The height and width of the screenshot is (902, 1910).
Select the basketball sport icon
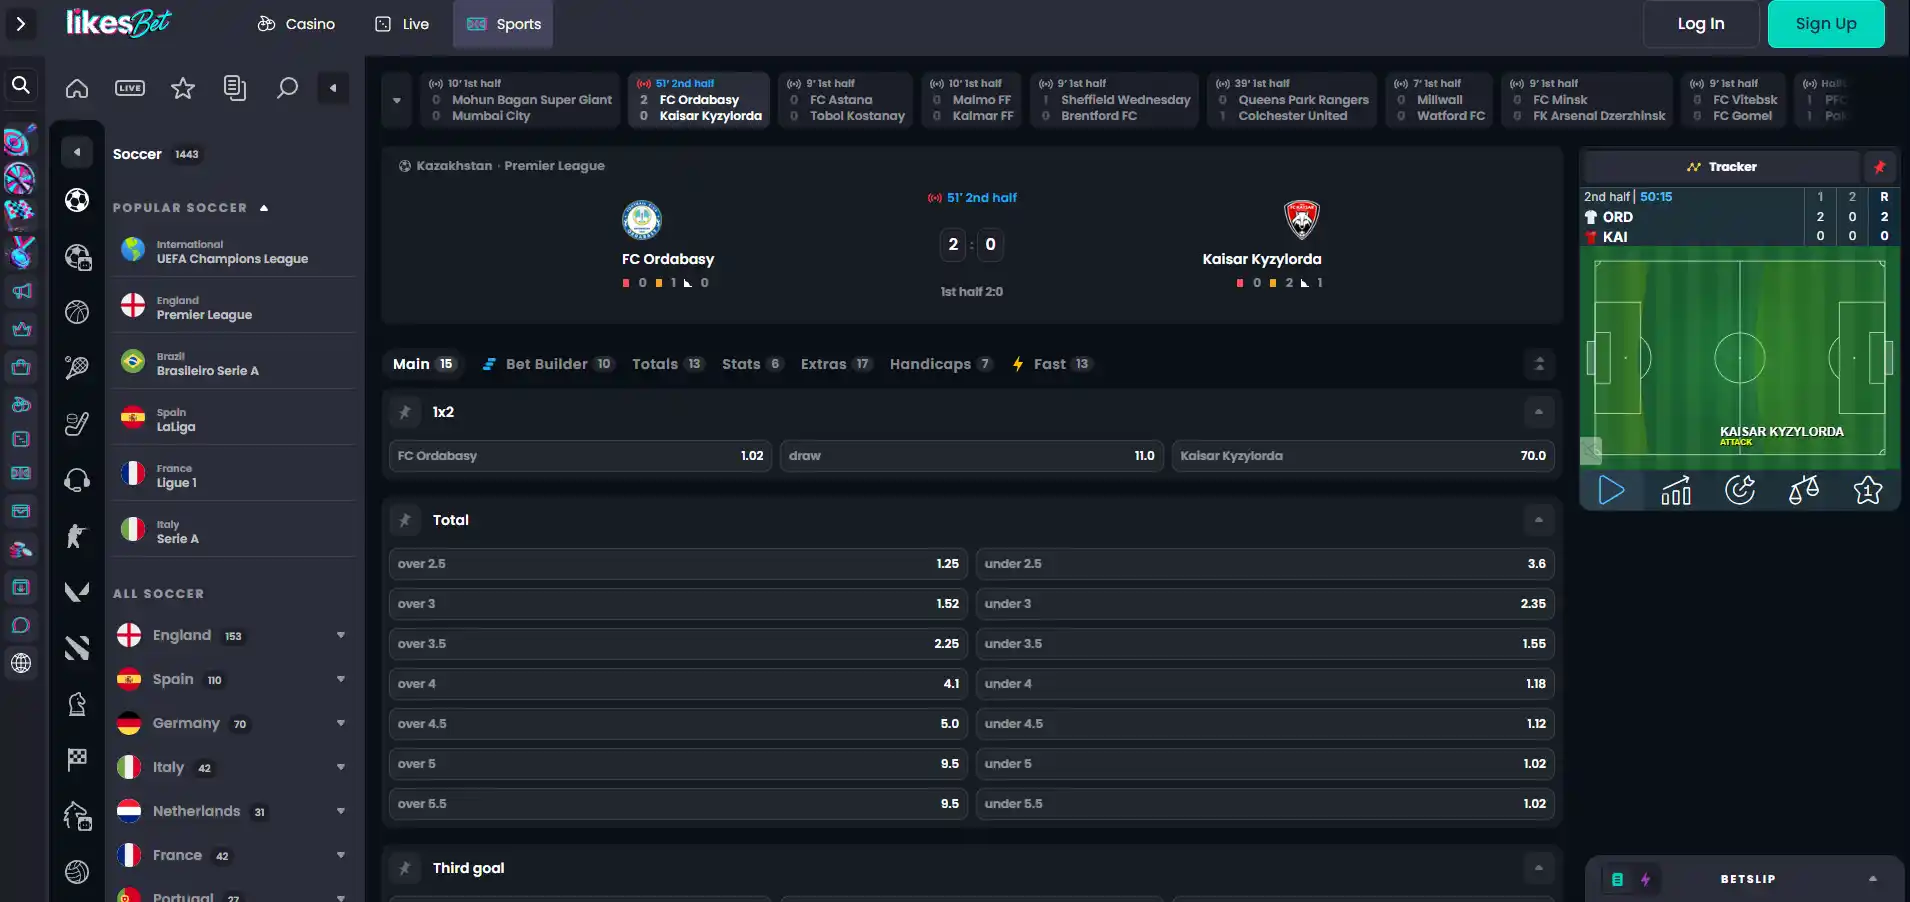77,312
